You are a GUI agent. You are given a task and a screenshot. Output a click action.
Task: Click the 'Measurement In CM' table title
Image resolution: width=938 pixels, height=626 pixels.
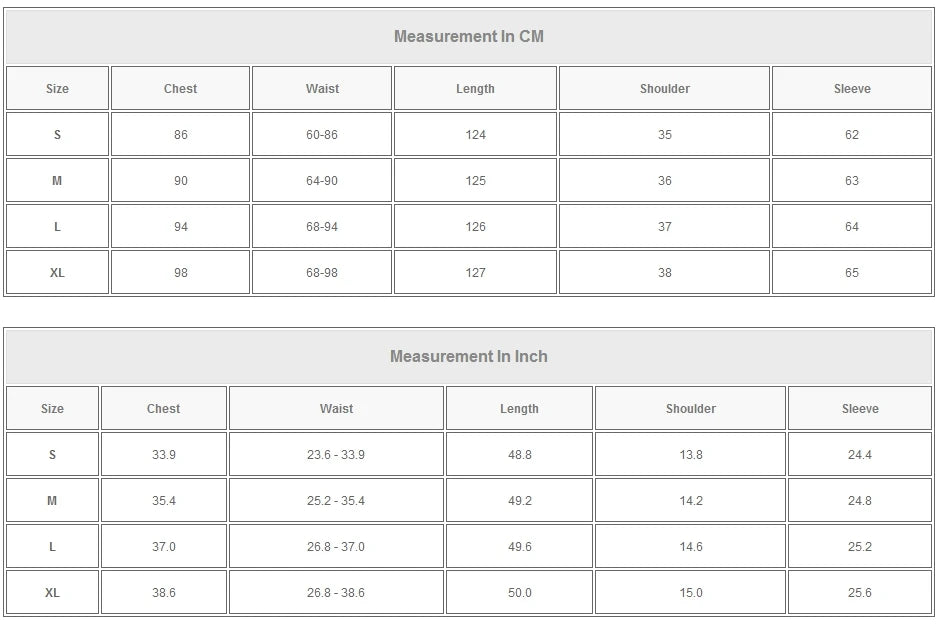coord(468,37)
